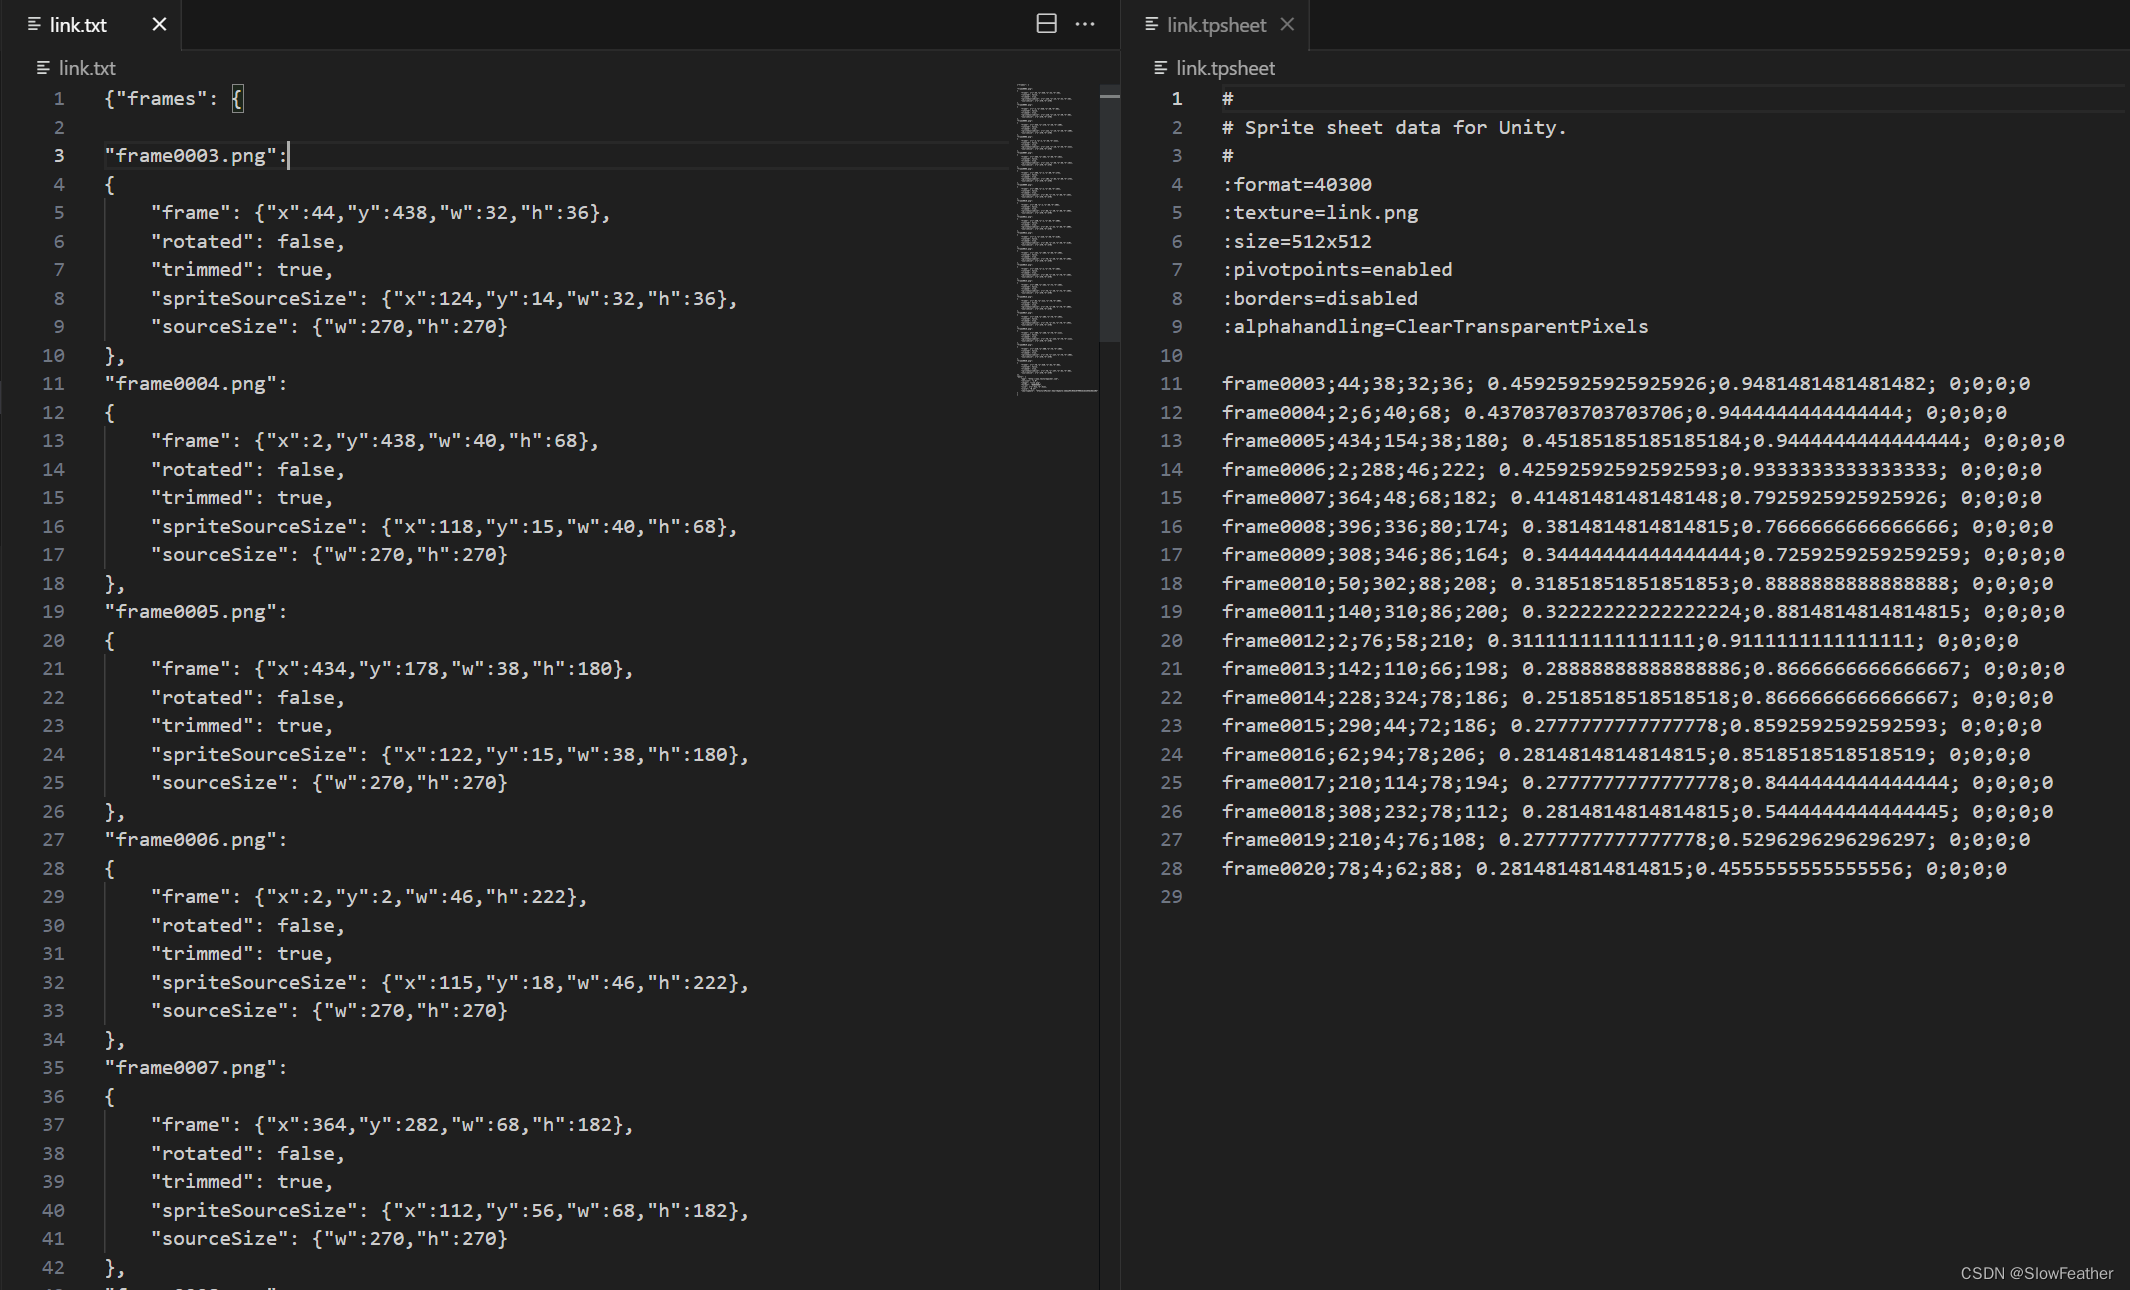Click the frame0020;78;4;62;88 row

pos(1614,868)
